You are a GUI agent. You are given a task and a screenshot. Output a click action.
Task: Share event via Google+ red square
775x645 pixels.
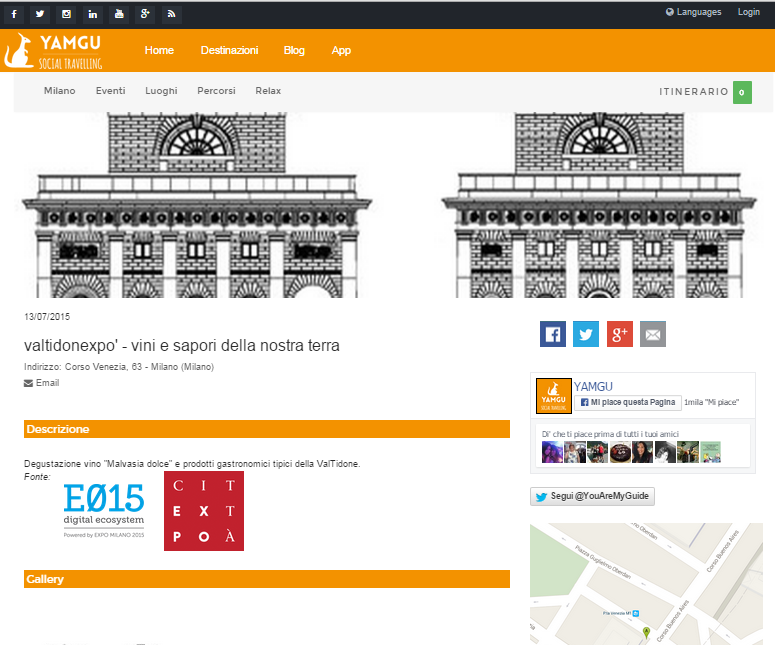(619, 334)
